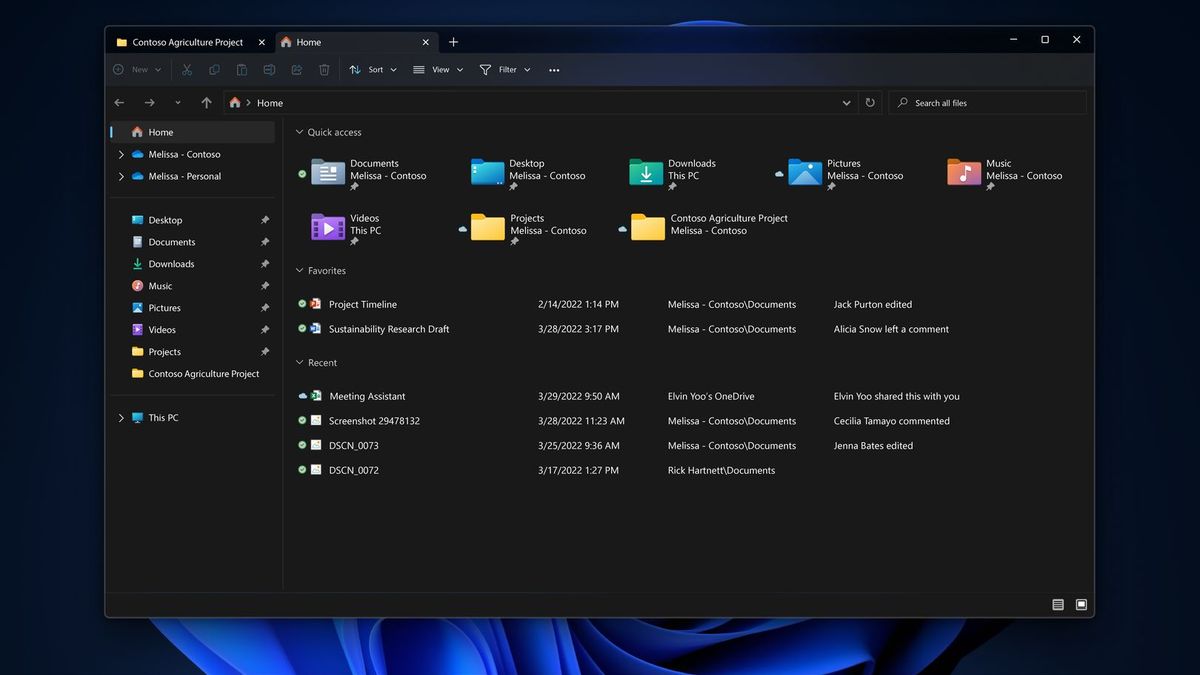This screenshot has width=1200, height=675.
Task: Click 'Alicia Snow left a comment' activity
Action: tap(892, 329)
